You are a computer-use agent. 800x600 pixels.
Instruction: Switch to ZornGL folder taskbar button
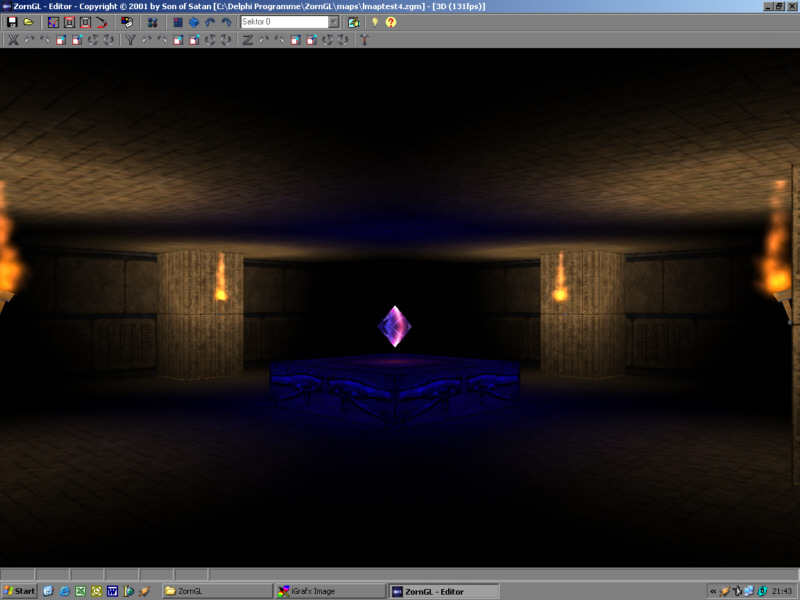pos(216,591)
